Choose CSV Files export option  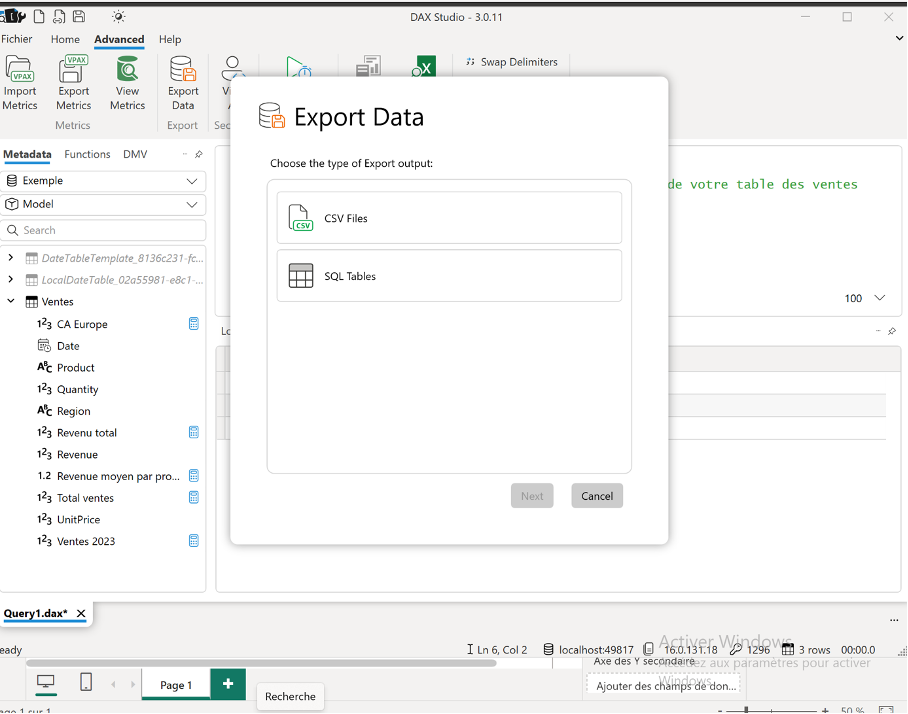tap(449, 218)
